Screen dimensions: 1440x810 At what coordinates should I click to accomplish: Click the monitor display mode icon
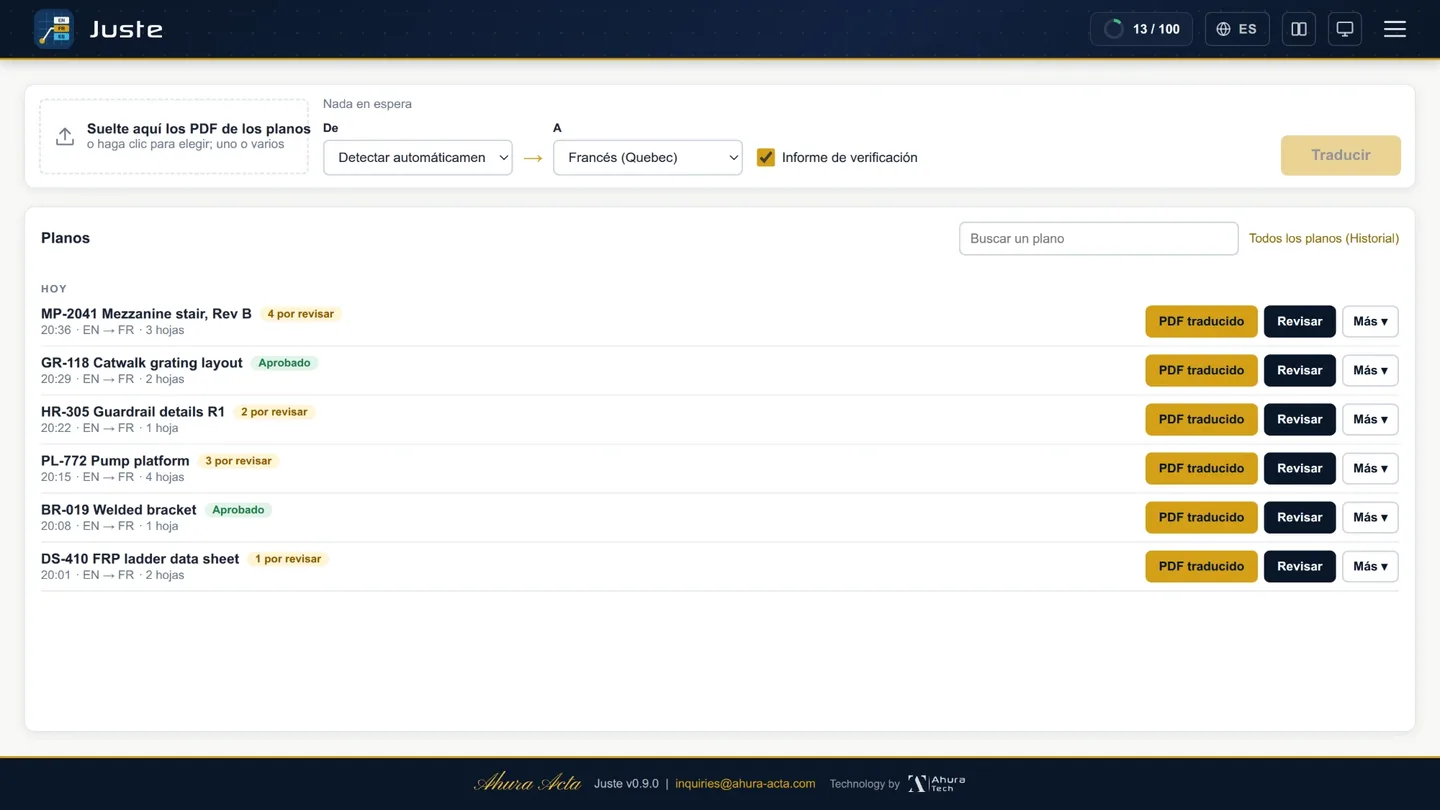pos(1345,29)
